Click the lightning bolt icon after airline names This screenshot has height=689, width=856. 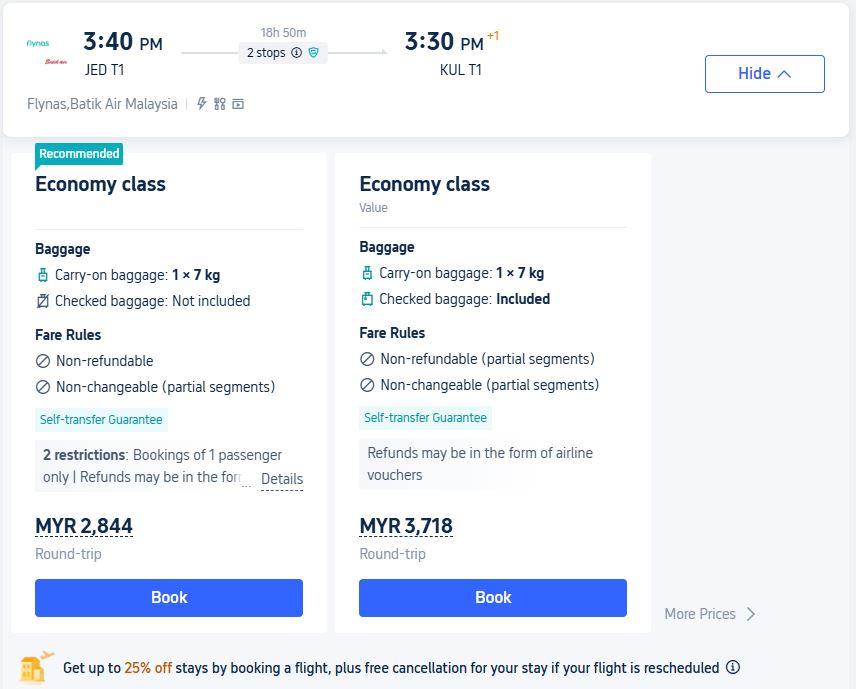click(x=201, y=104)
